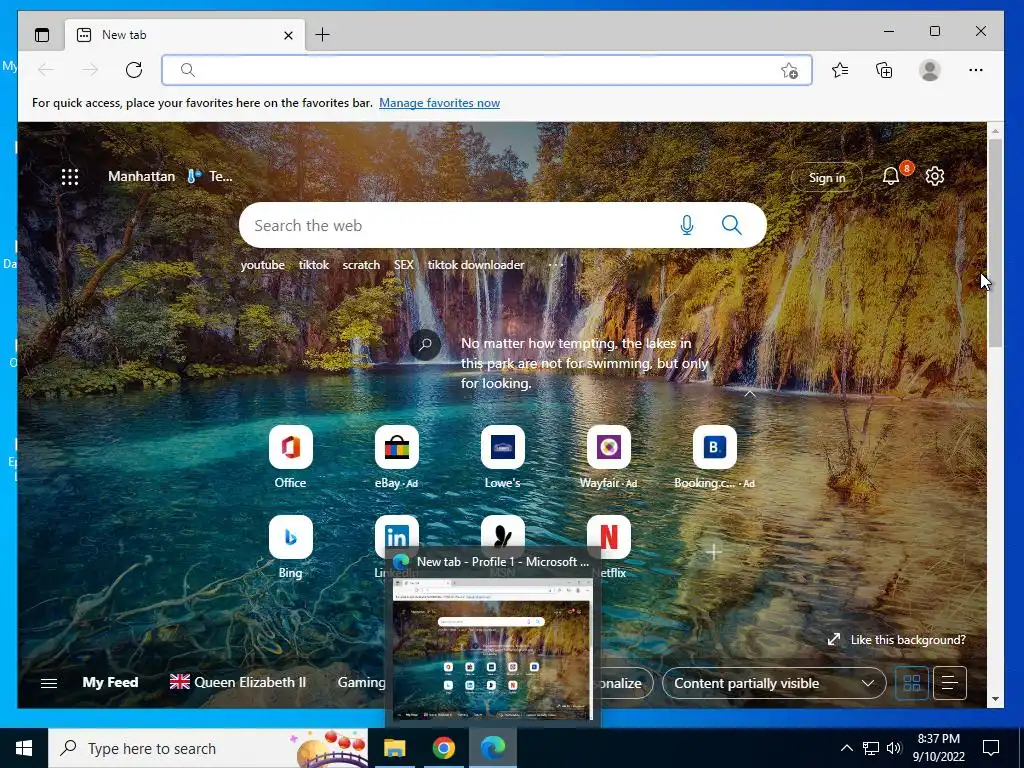Click the browser Forward arrow
1024x768 pixels.
click(x=90, y=70)
